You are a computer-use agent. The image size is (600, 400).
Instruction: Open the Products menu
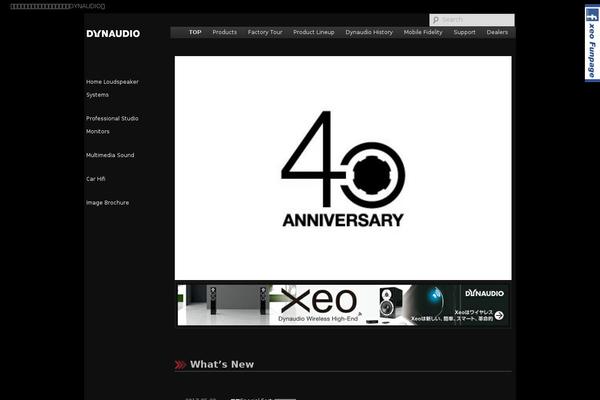click(225, 32)
